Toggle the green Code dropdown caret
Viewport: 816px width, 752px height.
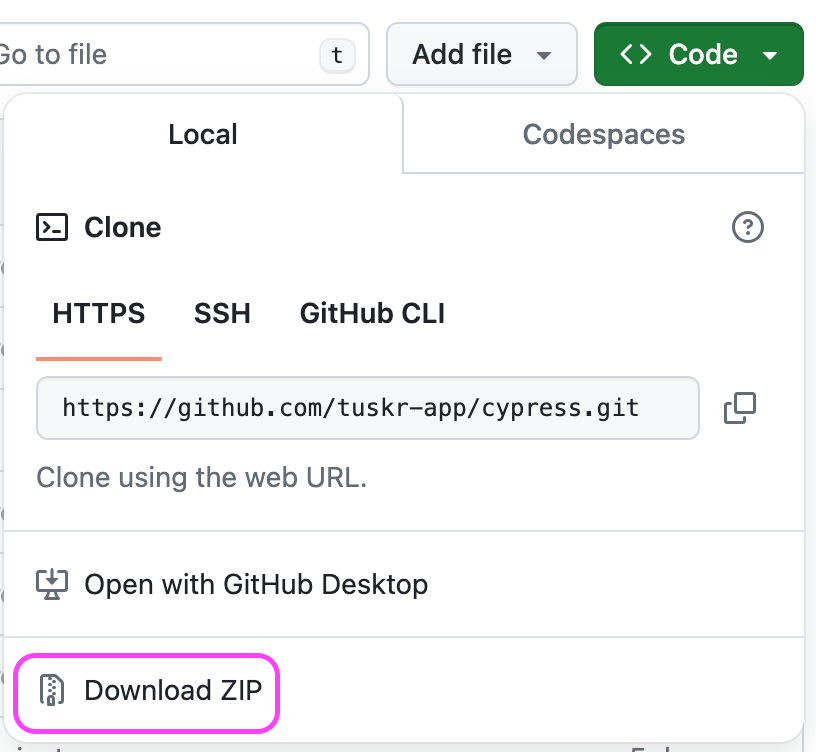pos(770,55)
